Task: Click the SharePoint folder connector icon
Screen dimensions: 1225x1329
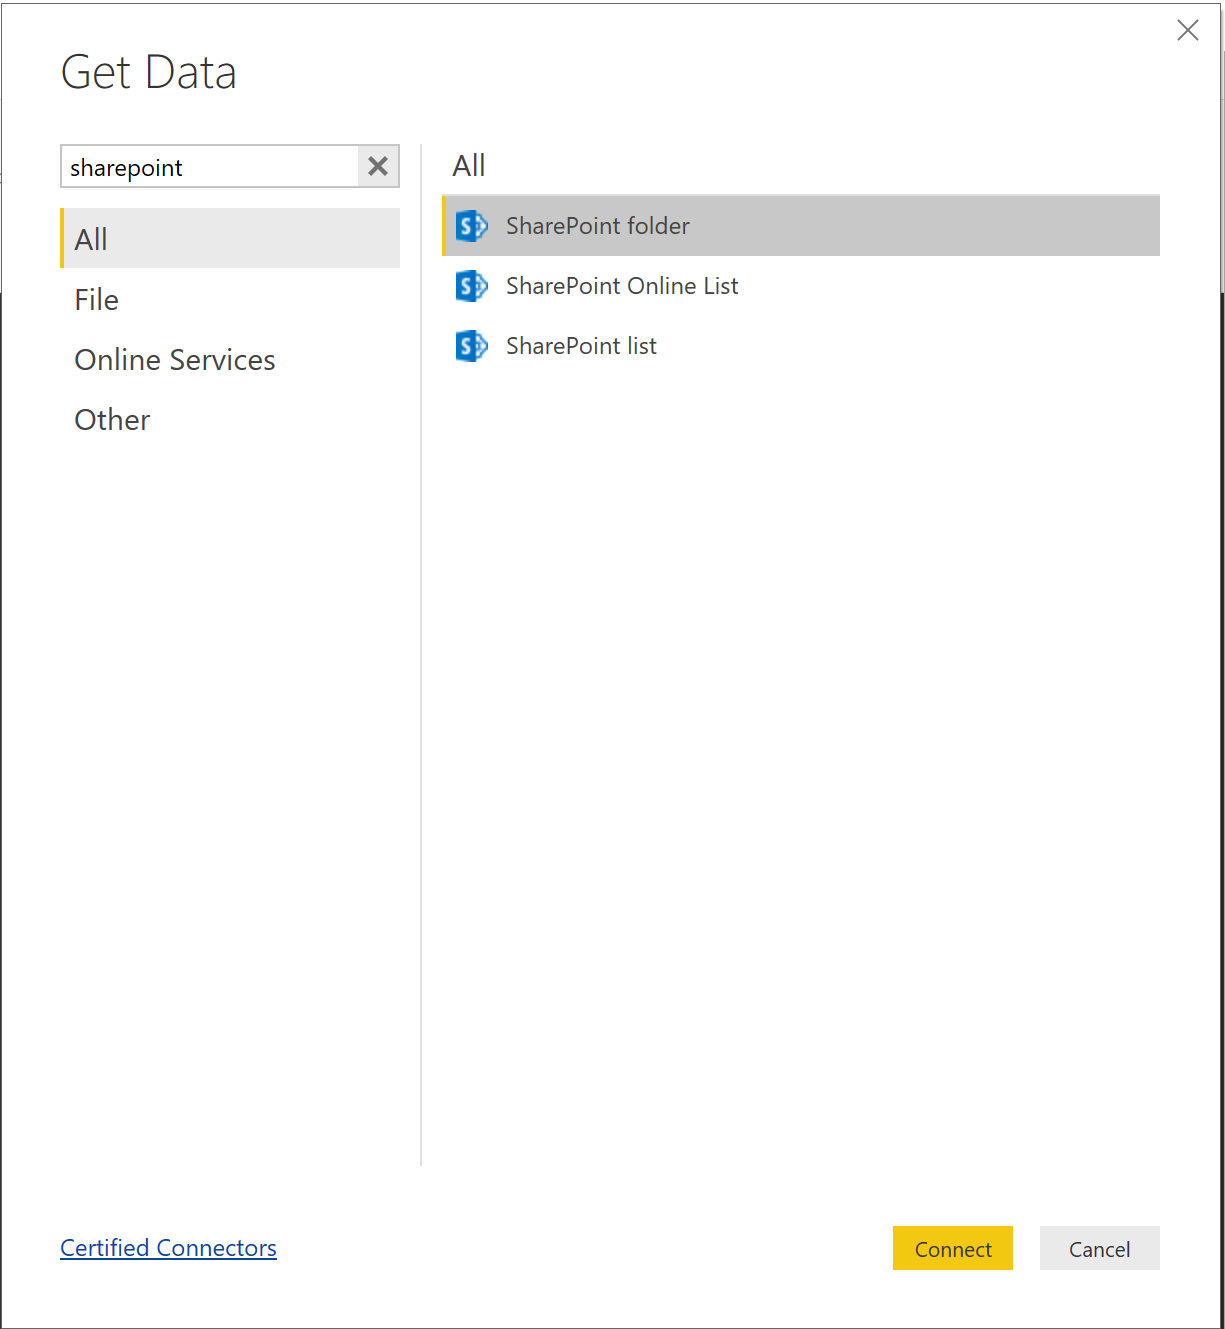Action: click(x=471, y=226)
